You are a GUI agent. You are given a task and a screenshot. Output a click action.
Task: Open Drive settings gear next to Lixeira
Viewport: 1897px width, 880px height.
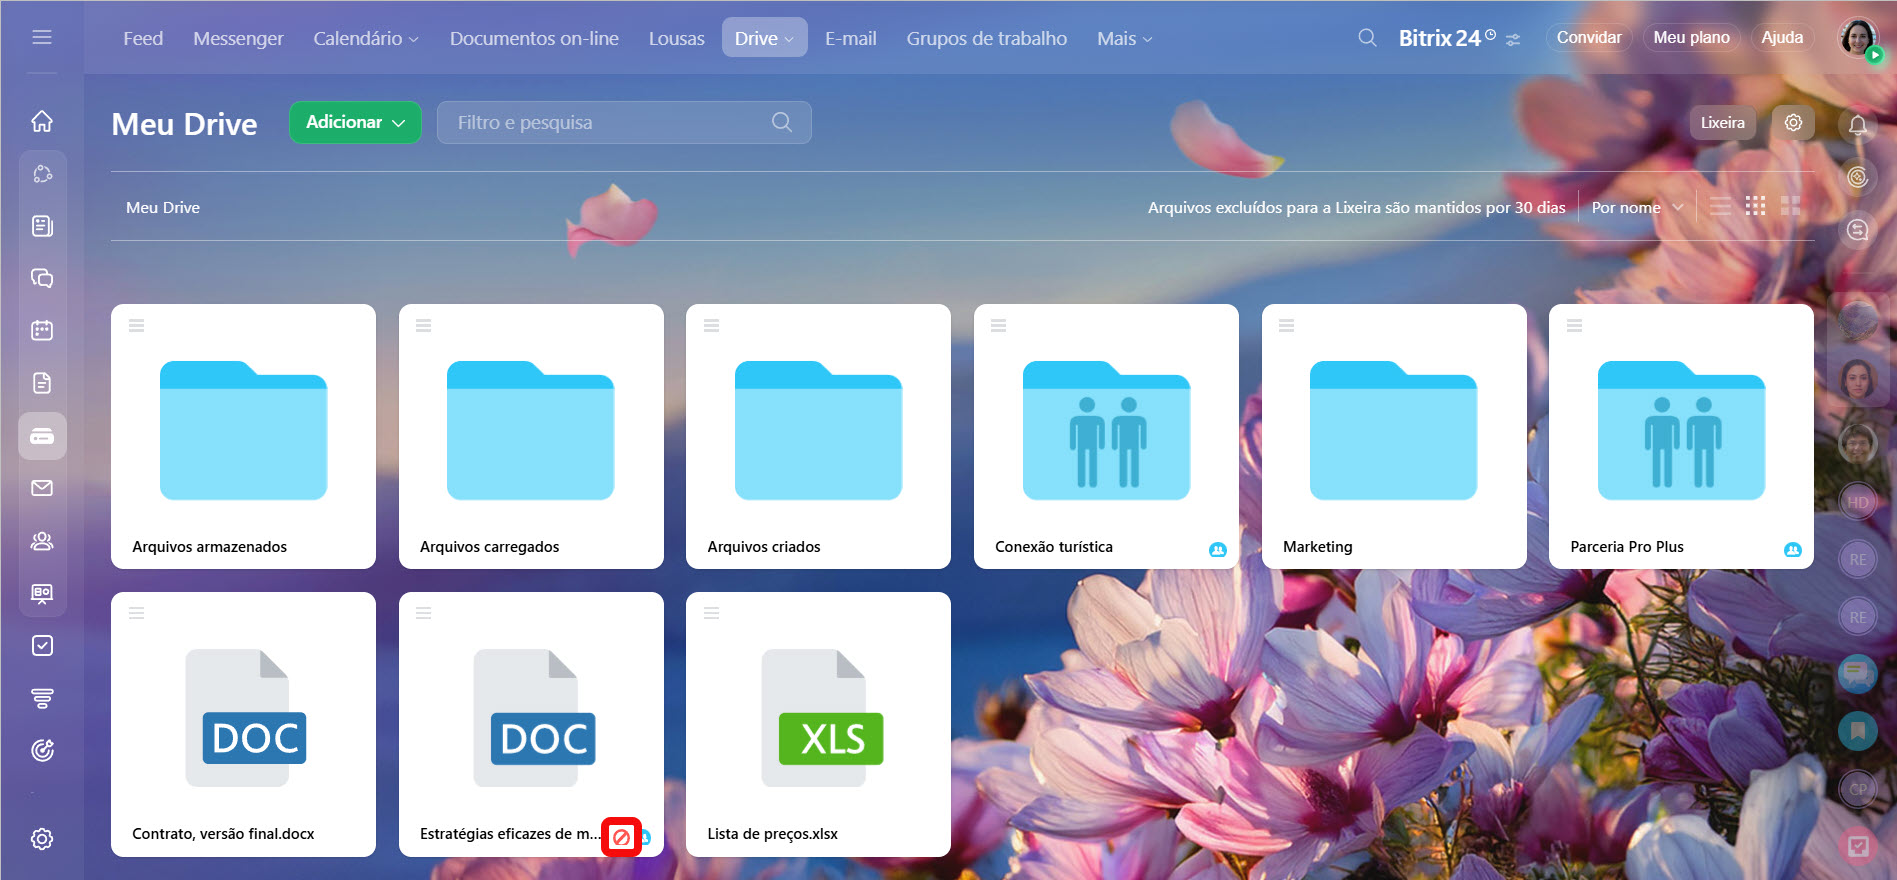pyautogui.click(x=1793, y=122)
